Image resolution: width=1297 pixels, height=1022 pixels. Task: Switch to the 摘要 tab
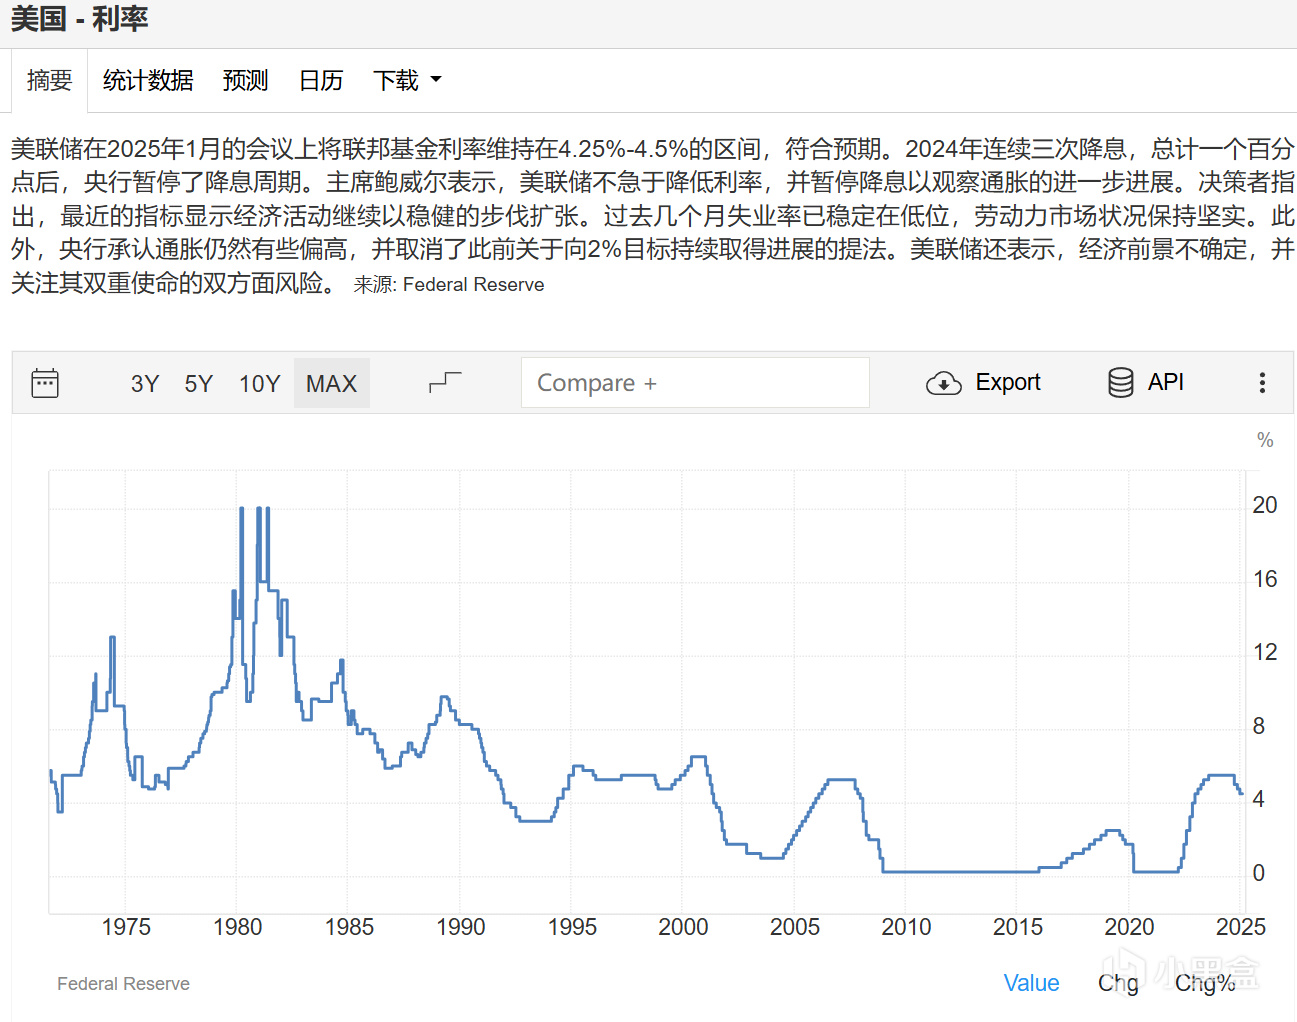[50, 80]
